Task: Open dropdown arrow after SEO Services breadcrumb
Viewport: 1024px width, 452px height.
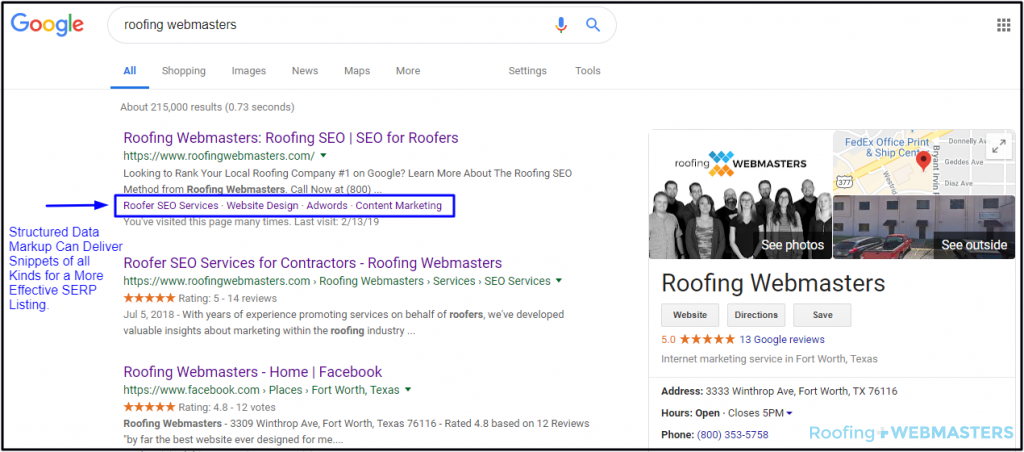Action: coord(558,281)
